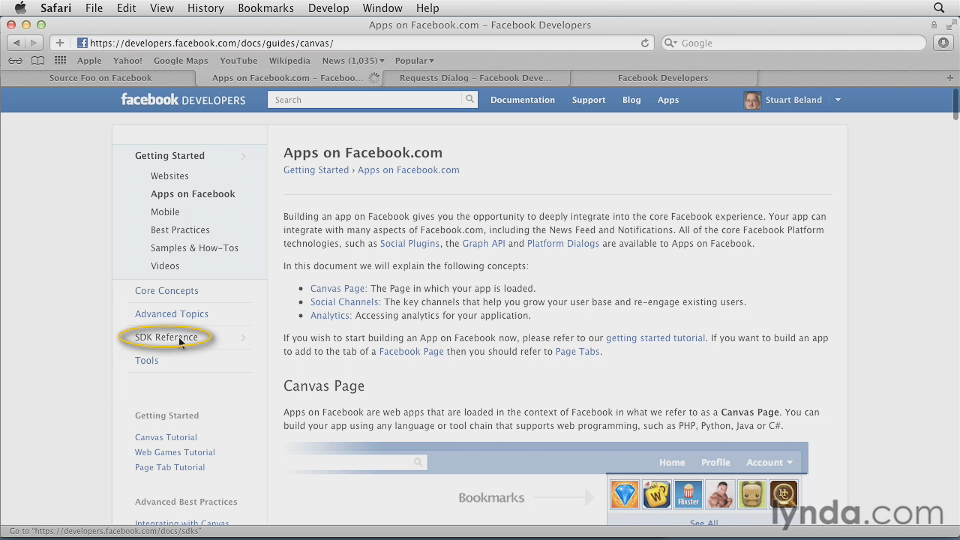Image resolution: width=960 pixels, height=540 pixels.
Task: Open the account dropdown arrow beside Stuart Beland
Action: (x=838, y=100)
